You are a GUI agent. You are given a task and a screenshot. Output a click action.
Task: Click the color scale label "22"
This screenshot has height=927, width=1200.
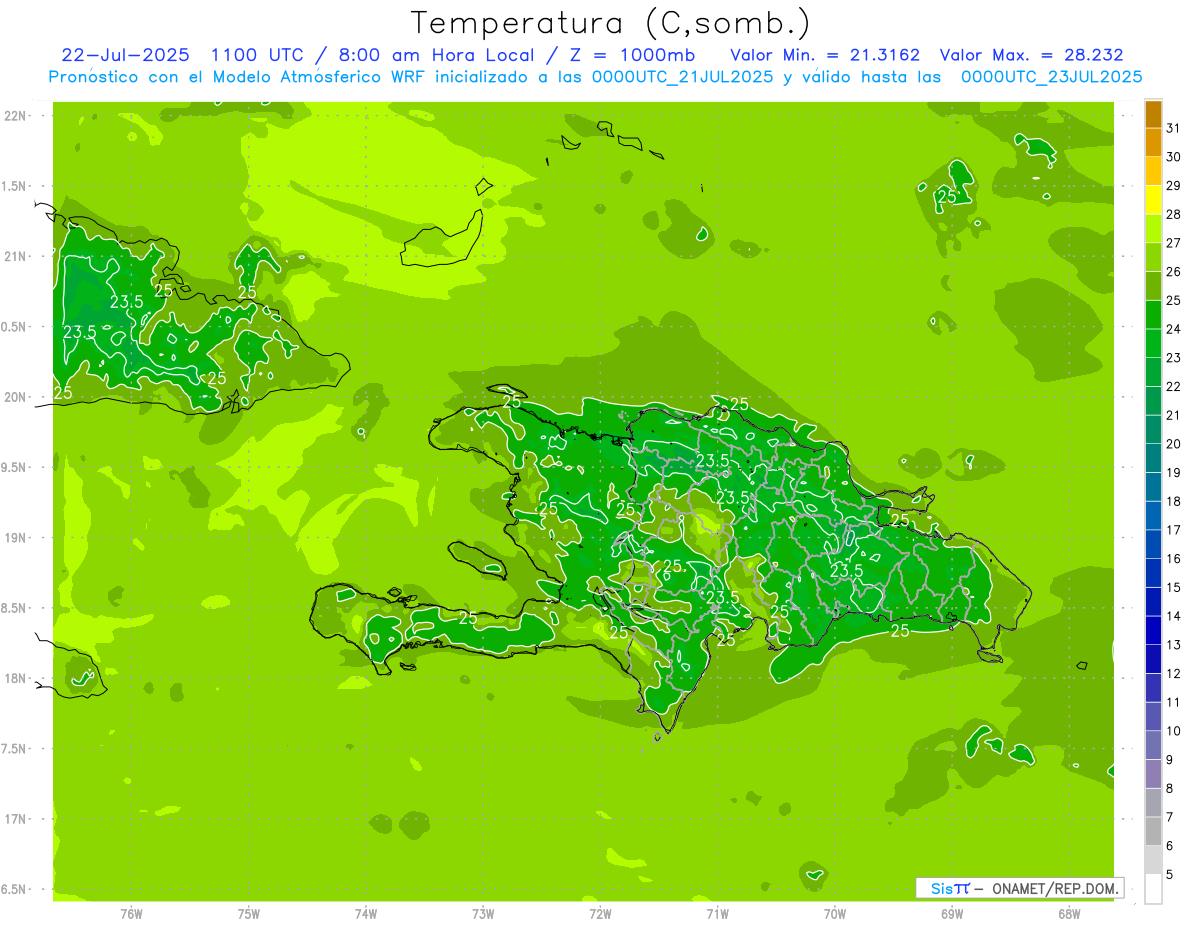click(1173, 387)
